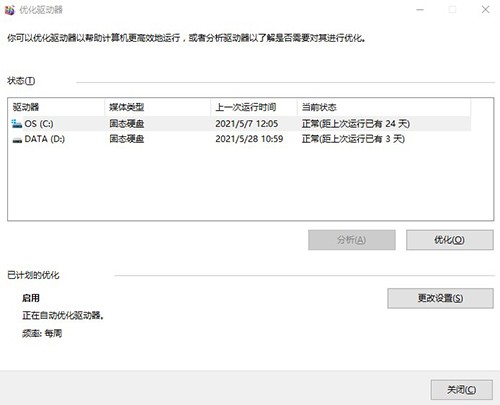
Task: Open 更改设置(S) for scheduled optimization
Action: (x=440, y=298)
